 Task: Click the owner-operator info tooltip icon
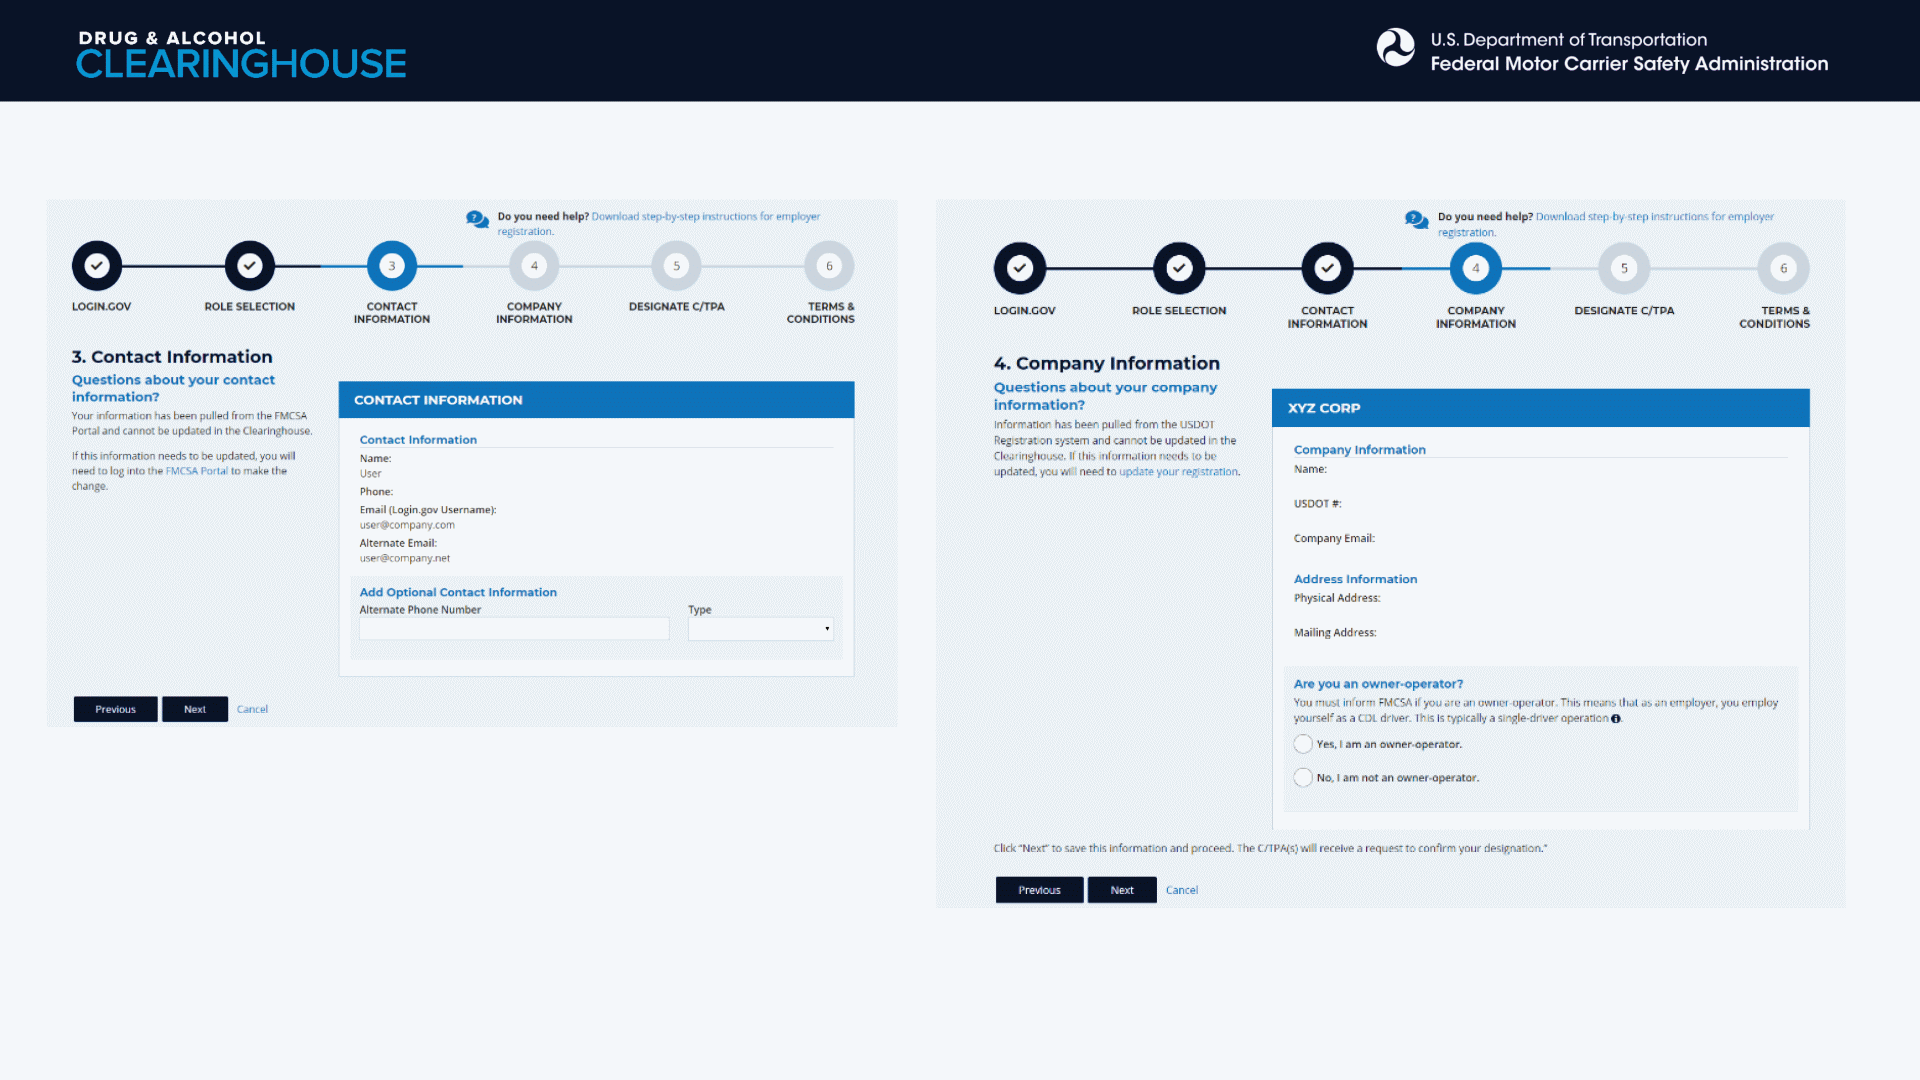(x=1616, y=719)
